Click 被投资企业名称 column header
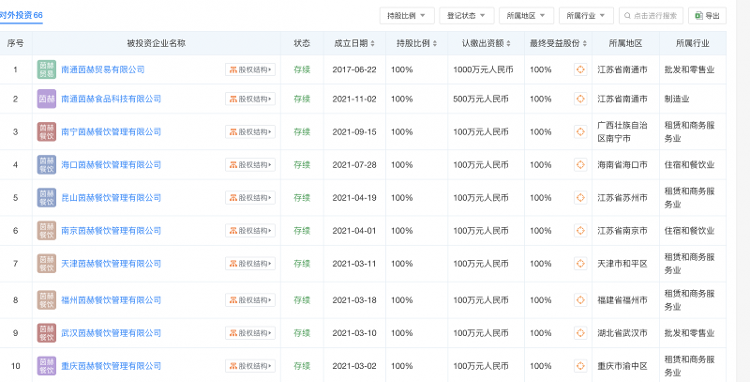750x382 pixels. [x=156, y=44]
